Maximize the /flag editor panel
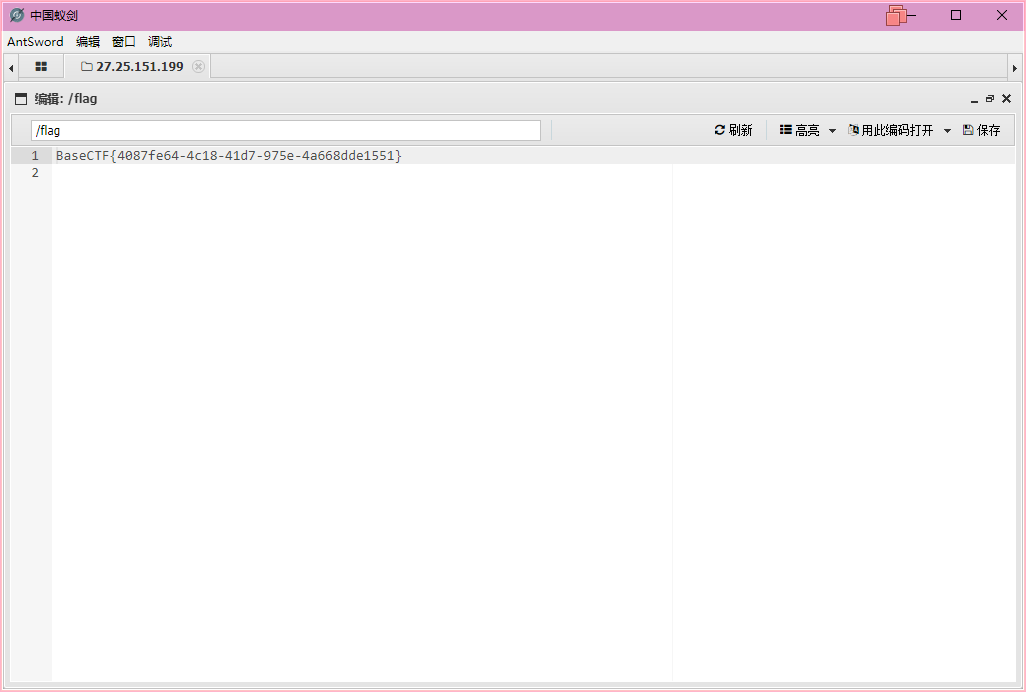Screen dimensions: 1026x692 point(990,99)
